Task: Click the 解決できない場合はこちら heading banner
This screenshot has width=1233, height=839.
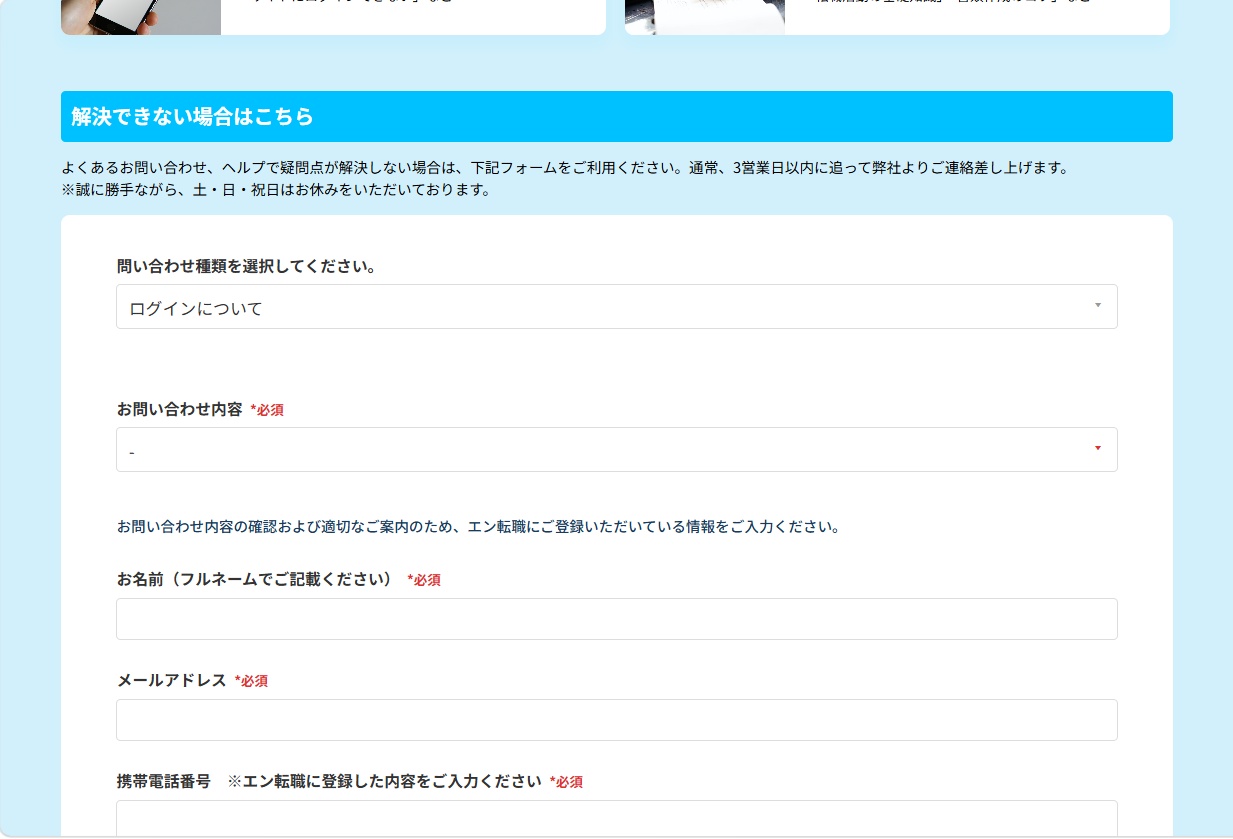Action: [616, 116]
